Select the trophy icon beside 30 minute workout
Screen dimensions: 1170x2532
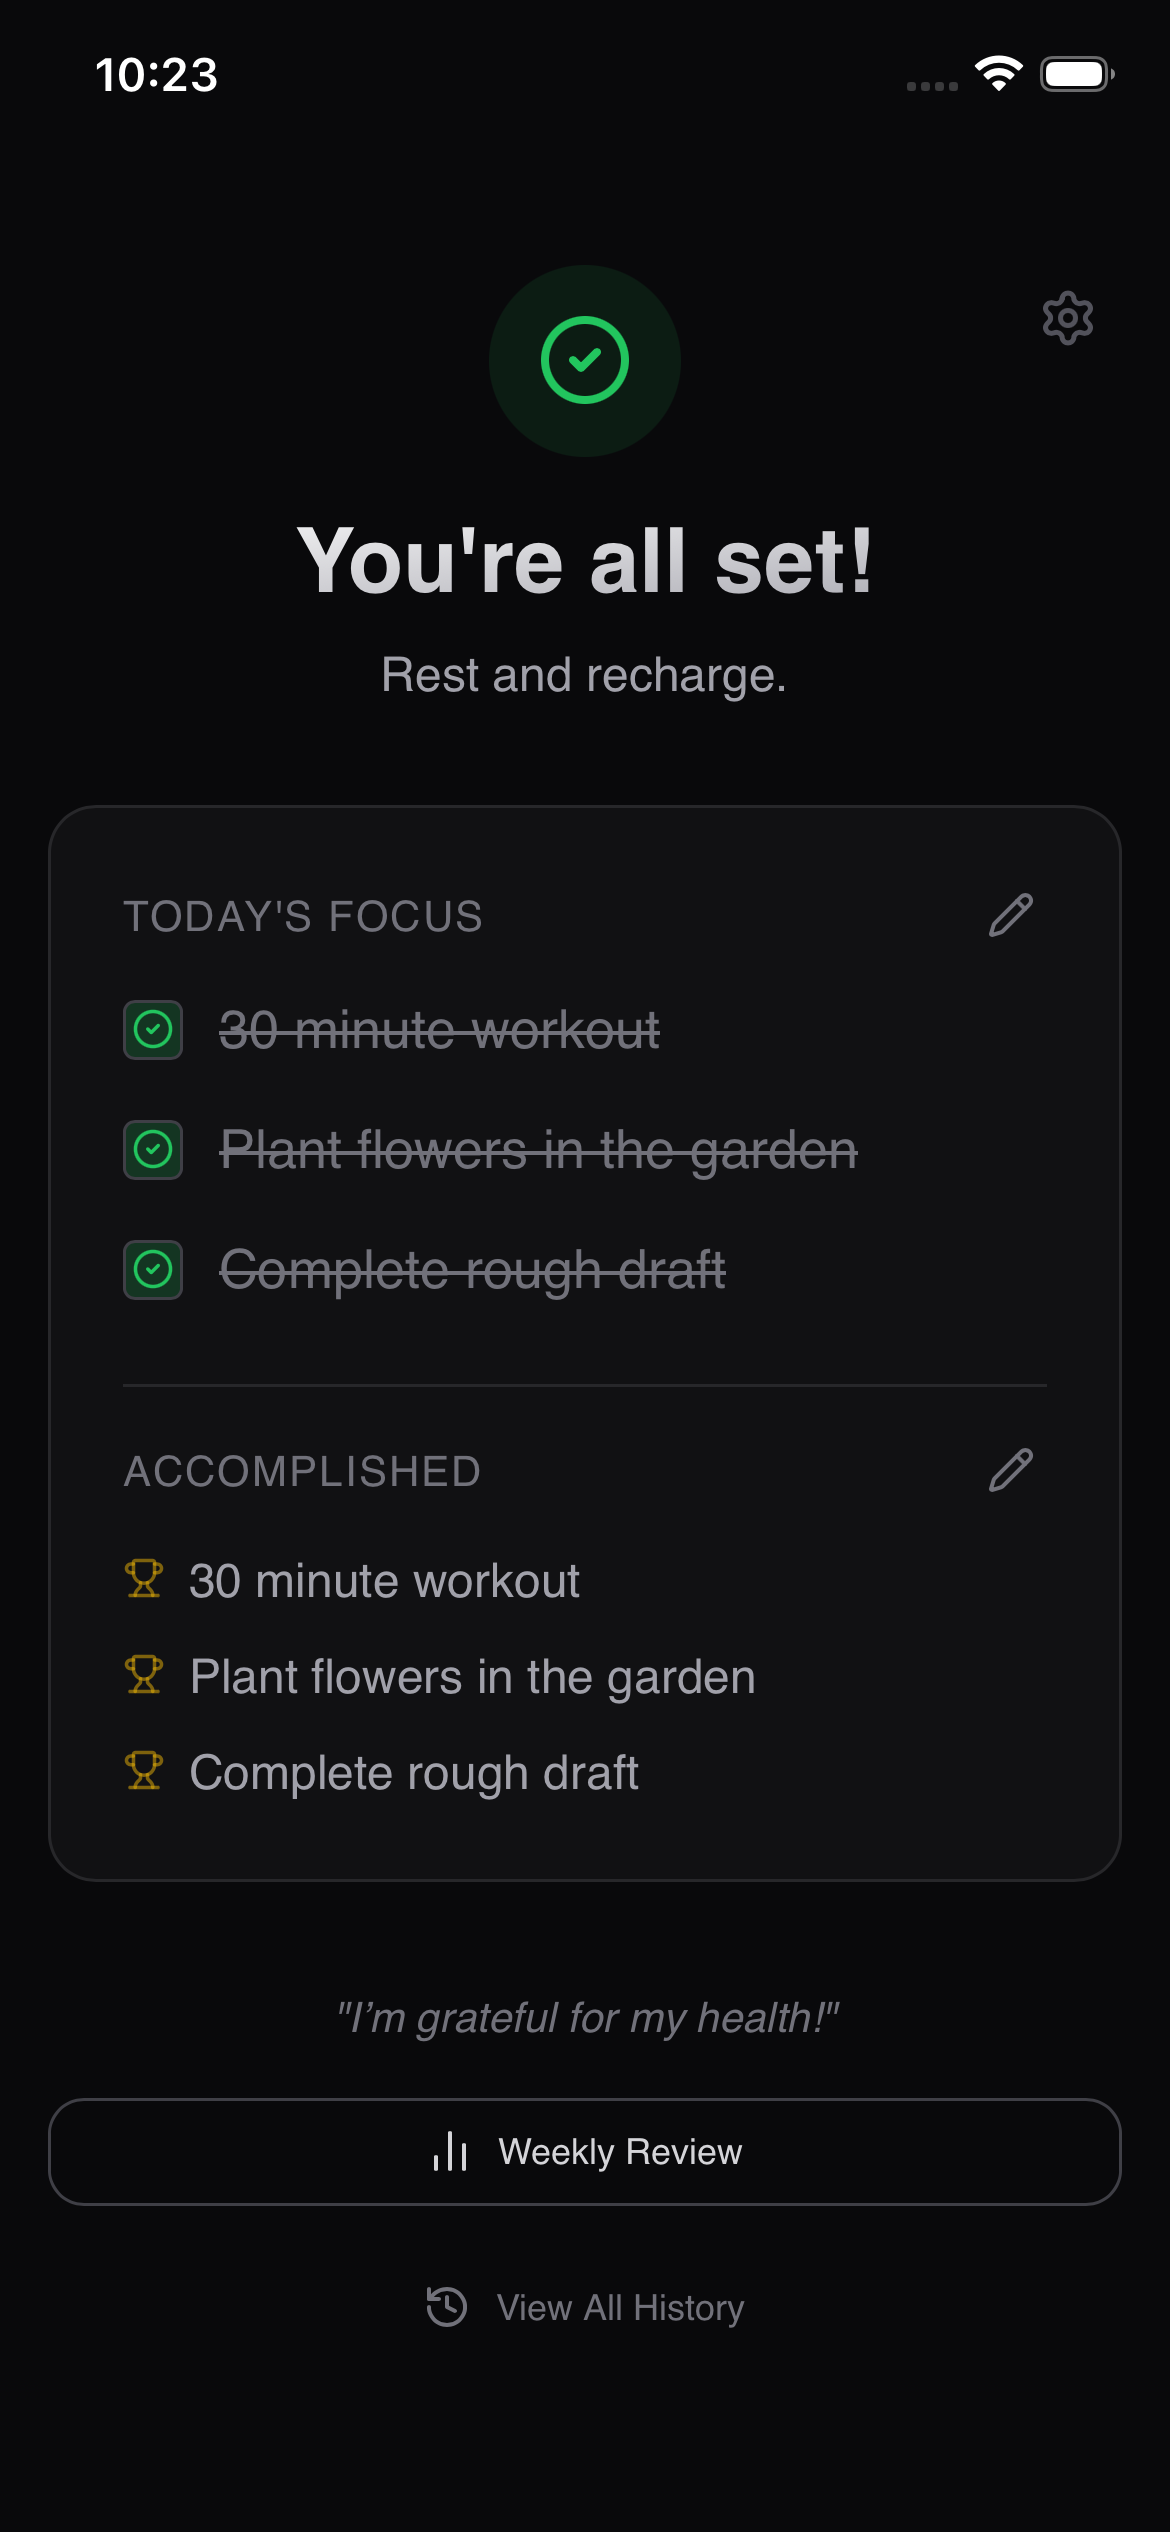[143, 1579]
